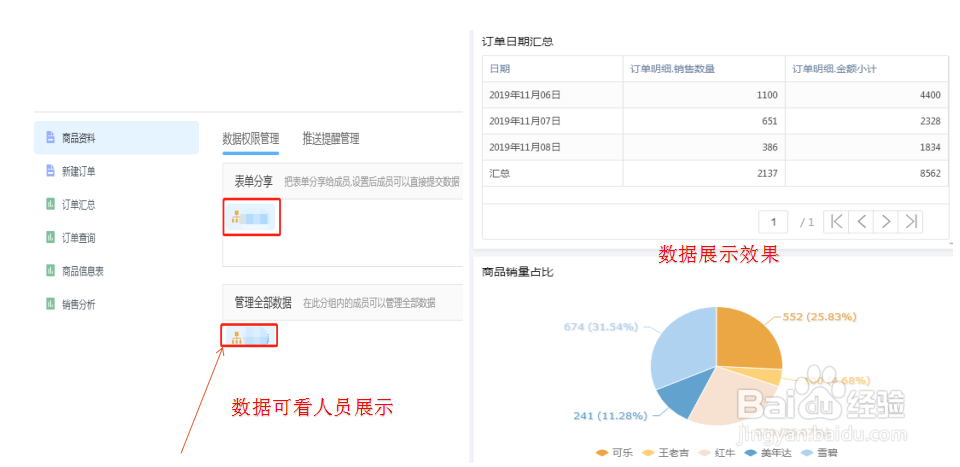The image size is (960, 467).
Task: Click the 订单汇总 chart icon
Action: (51, 204)
